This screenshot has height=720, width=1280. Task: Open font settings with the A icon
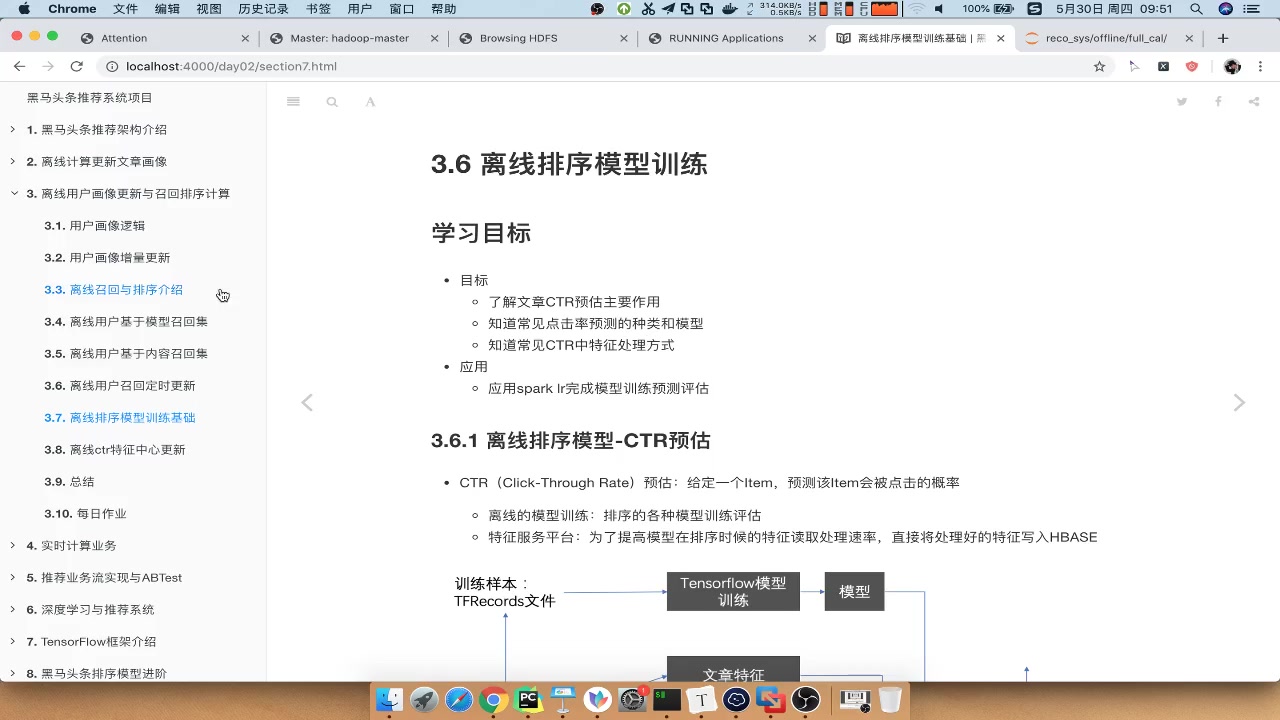click(370, 102)
